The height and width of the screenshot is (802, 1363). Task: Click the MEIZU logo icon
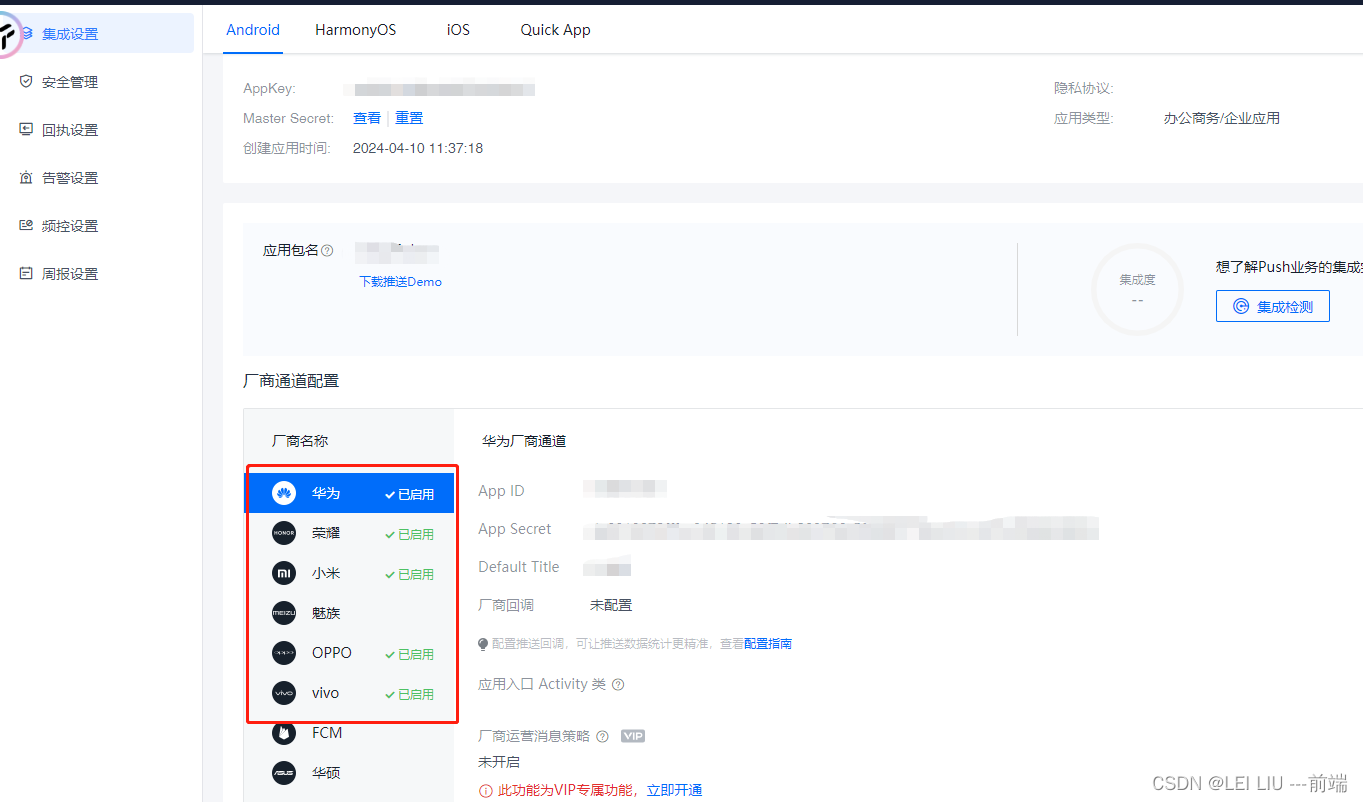284,613
